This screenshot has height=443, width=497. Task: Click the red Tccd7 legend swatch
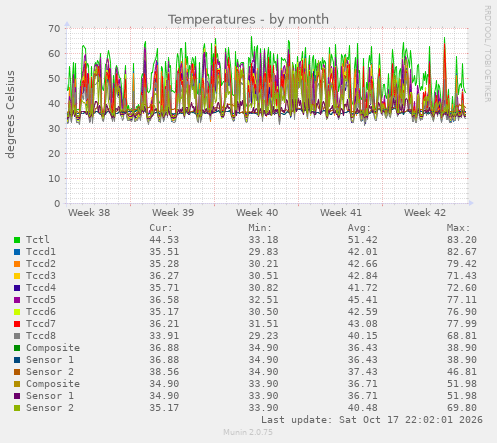click(17, 324)
